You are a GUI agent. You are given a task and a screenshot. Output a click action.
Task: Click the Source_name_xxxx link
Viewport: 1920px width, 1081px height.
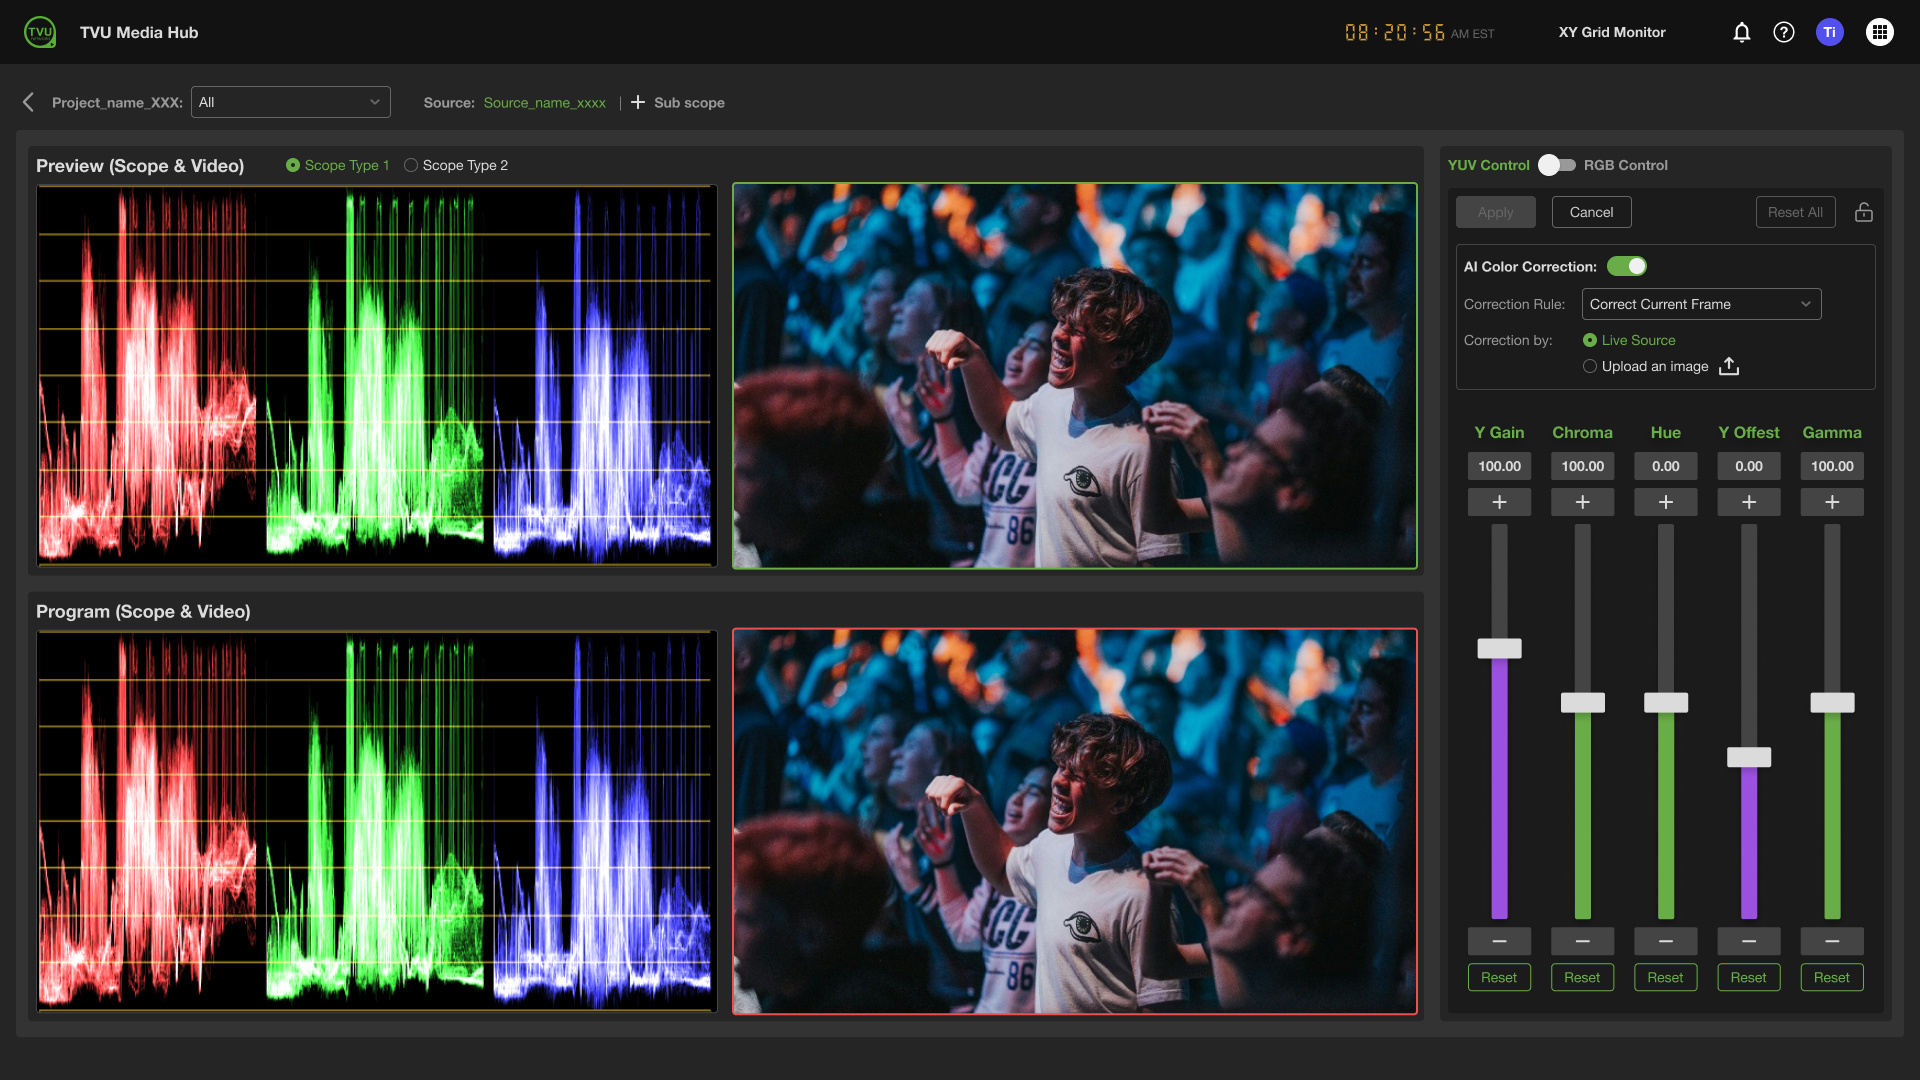tap(545, 103)
